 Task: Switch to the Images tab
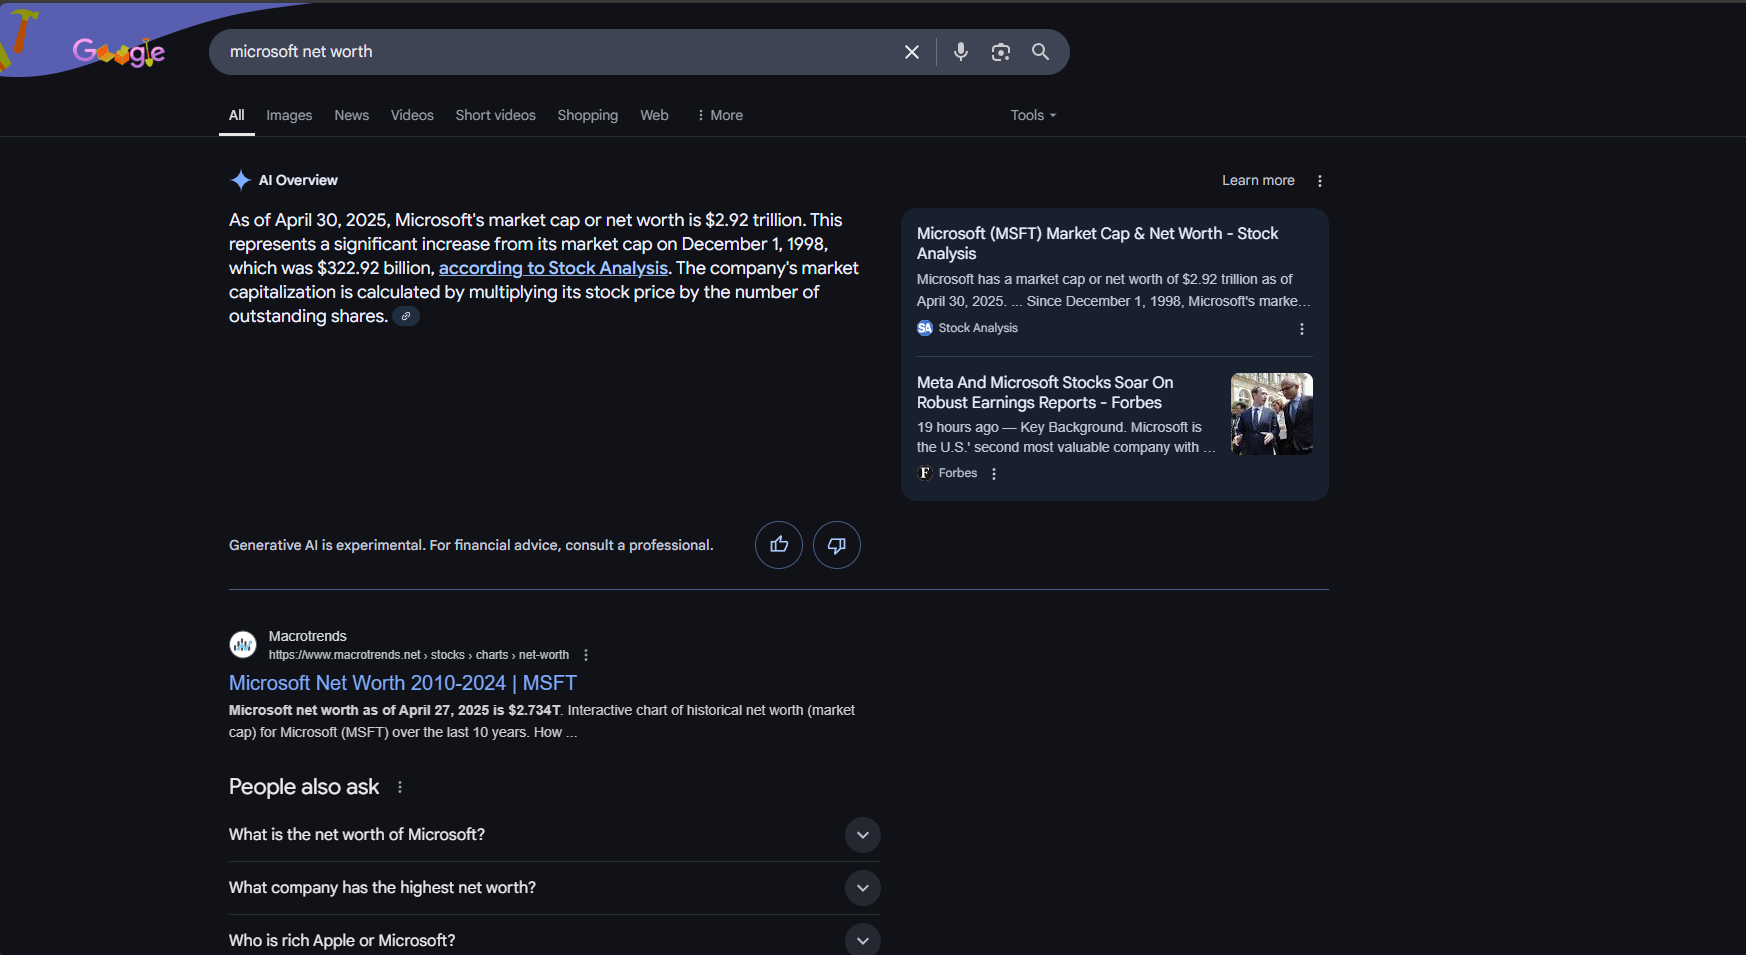(x=289, y=115)
